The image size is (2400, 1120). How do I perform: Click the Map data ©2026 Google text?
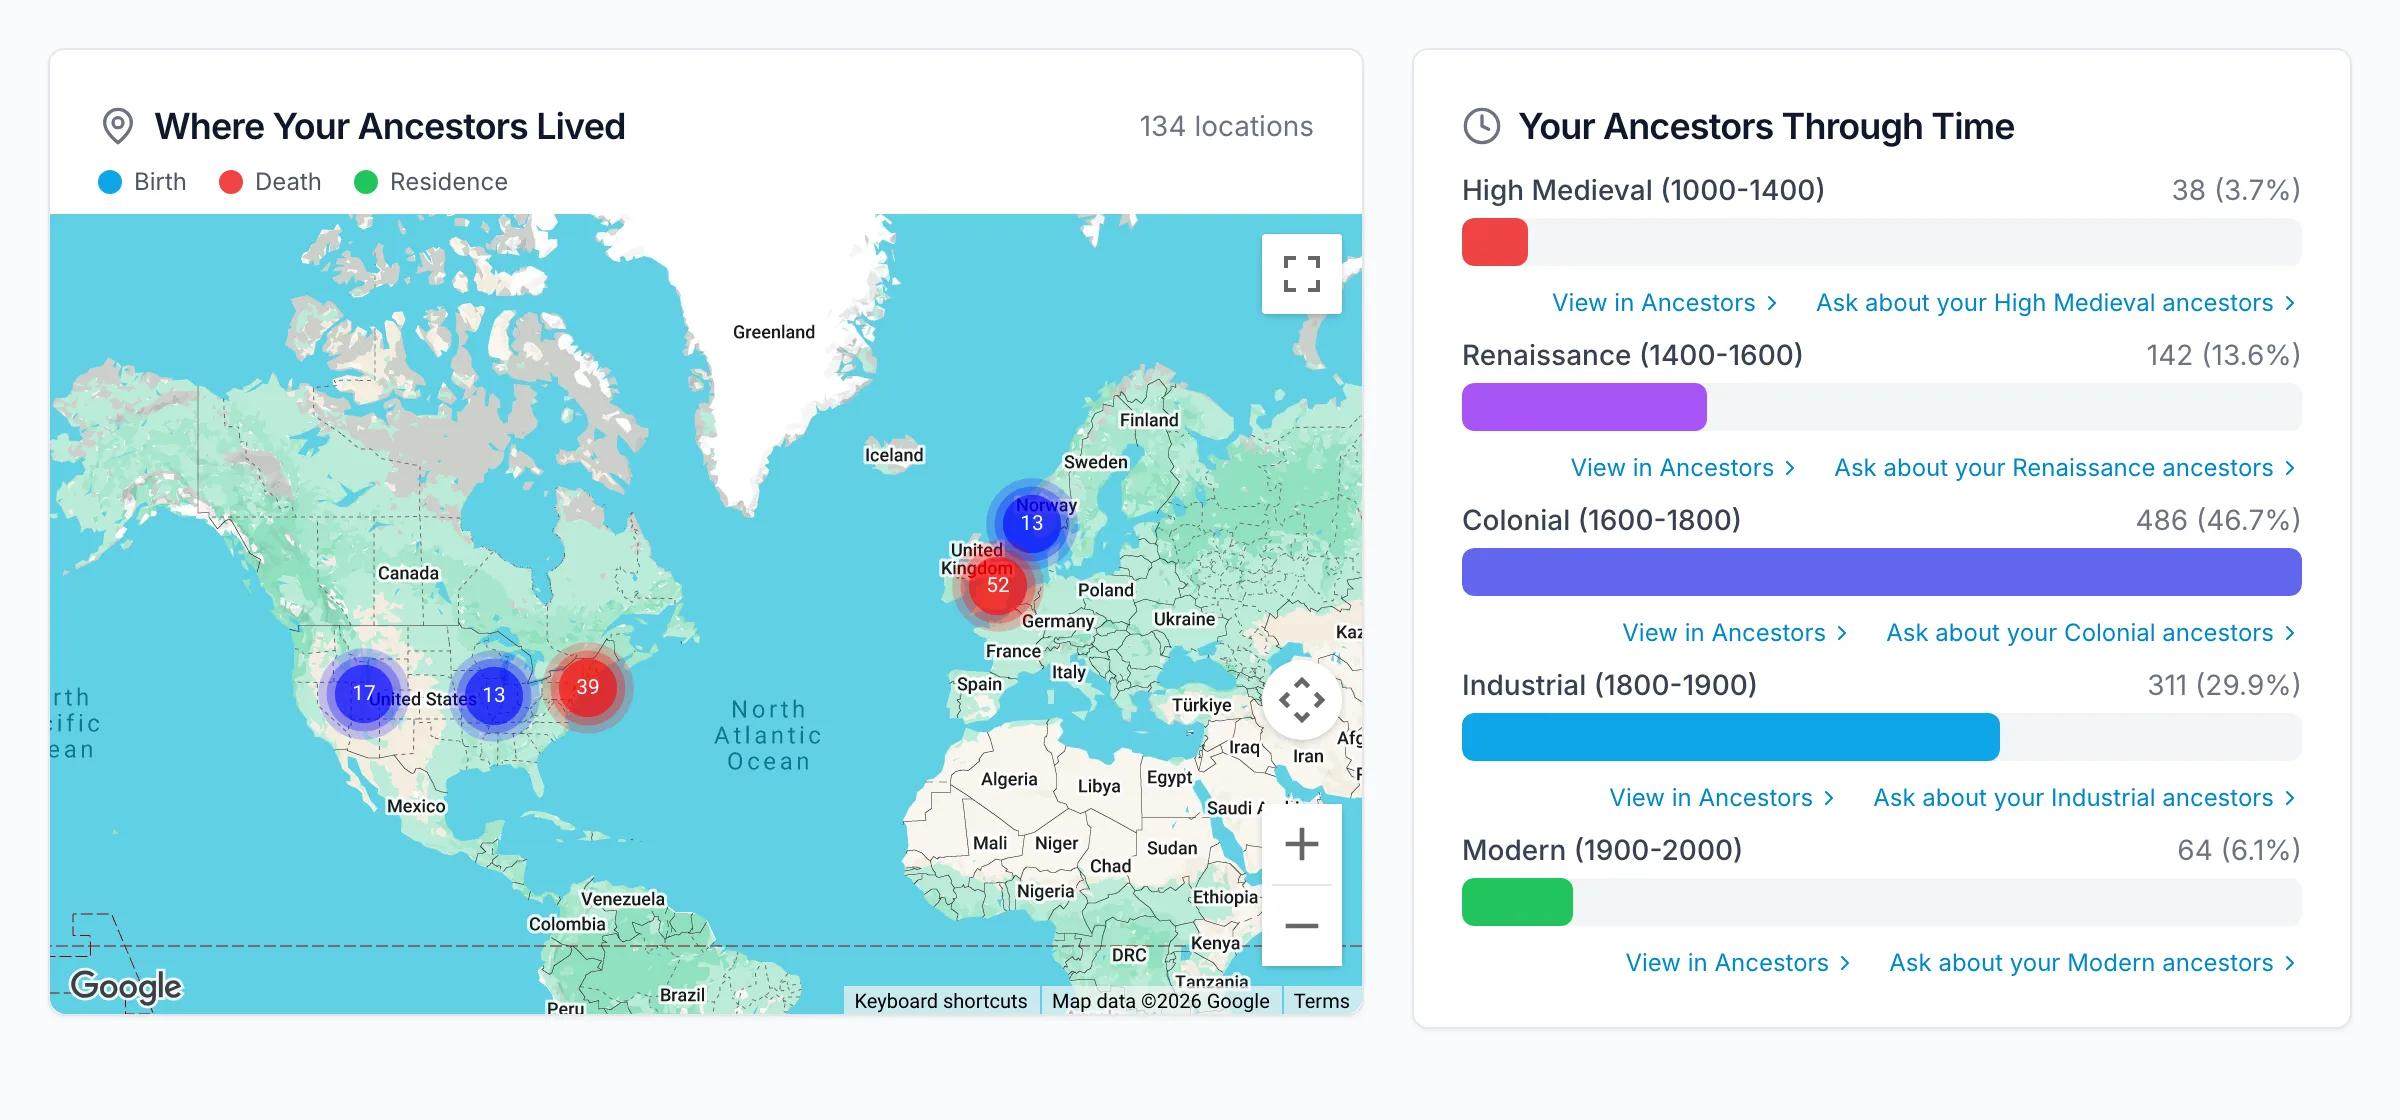(1160, 1001)
